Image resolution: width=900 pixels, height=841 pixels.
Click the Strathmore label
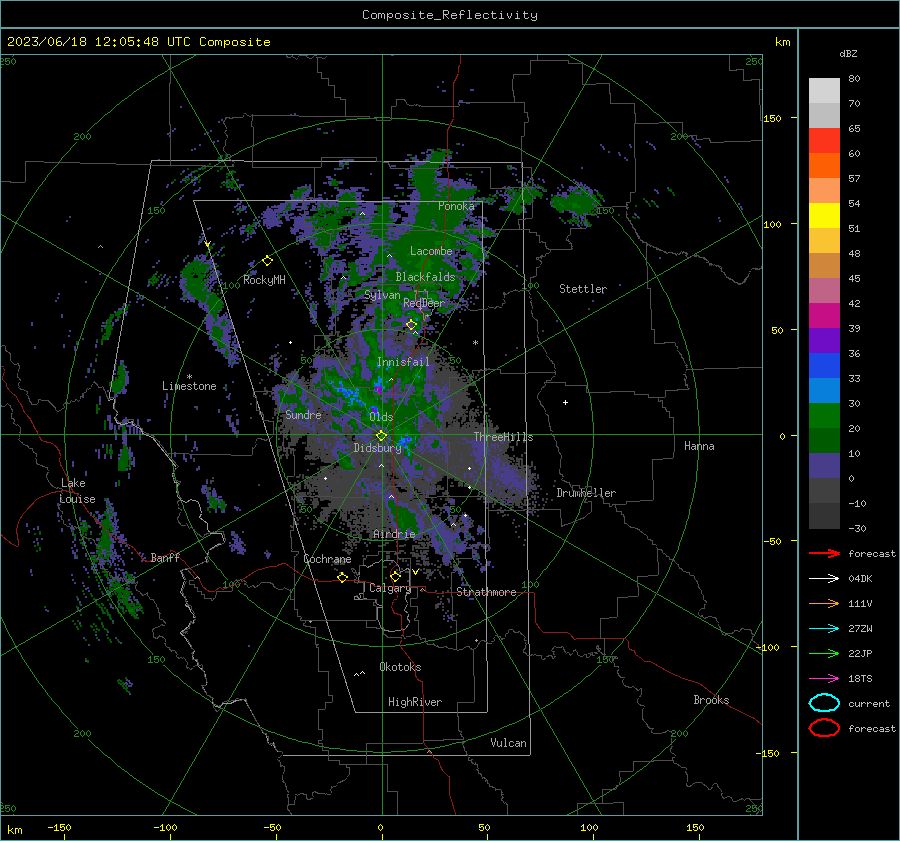pyautogui.click(x=486, y=592)
